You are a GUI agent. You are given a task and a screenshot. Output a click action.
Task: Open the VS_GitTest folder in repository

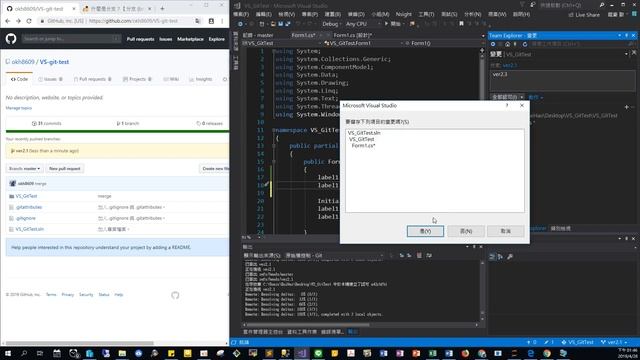click(x=26, y=196)
